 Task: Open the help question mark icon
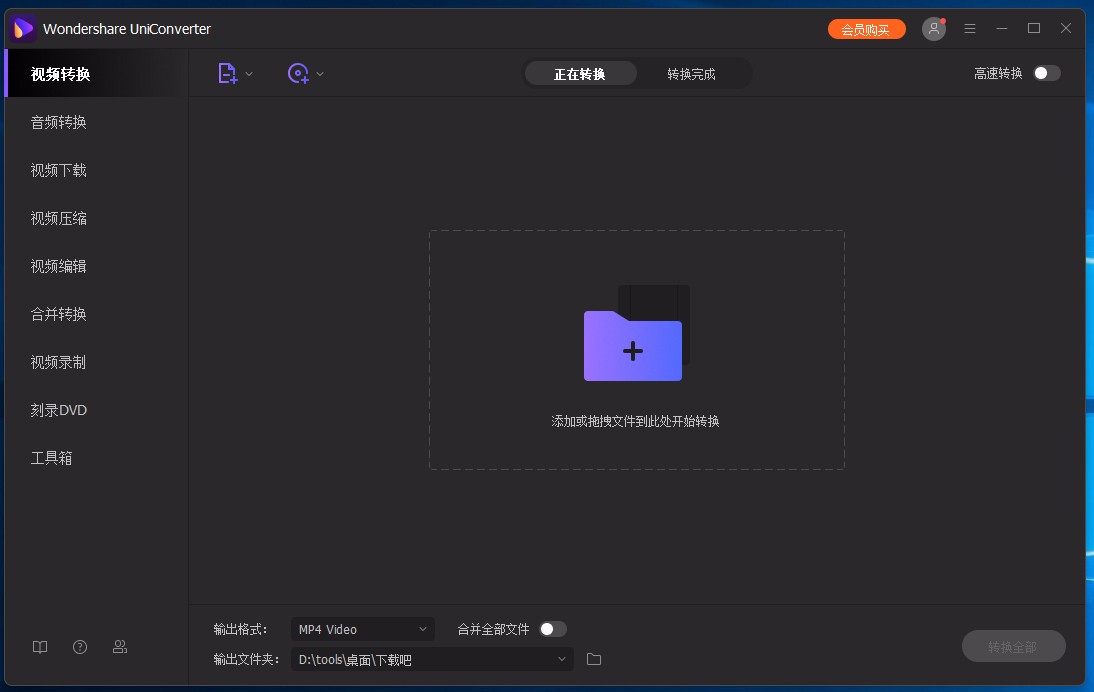[x=80, y=647]
